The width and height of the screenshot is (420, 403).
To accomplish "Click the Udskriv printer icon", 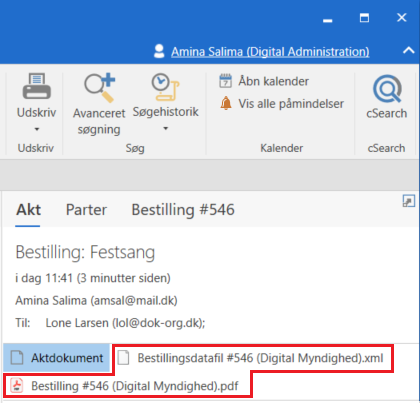I will point(37,86).
